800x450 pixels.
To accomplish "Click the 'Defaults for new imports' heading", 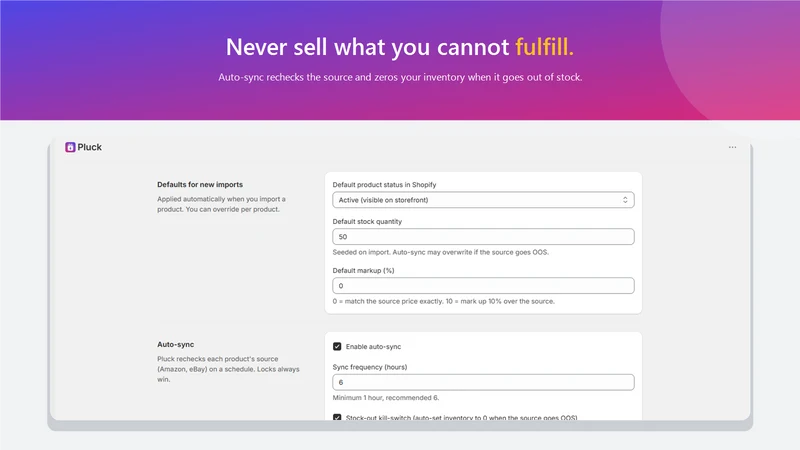I will point(200,185).
